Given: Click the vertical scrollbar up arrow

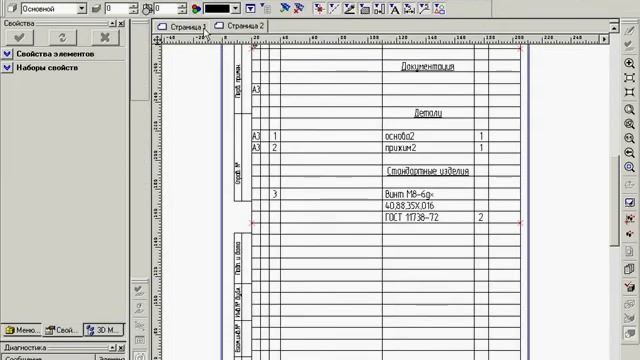Looking at the screenshot, I should 614,27.
